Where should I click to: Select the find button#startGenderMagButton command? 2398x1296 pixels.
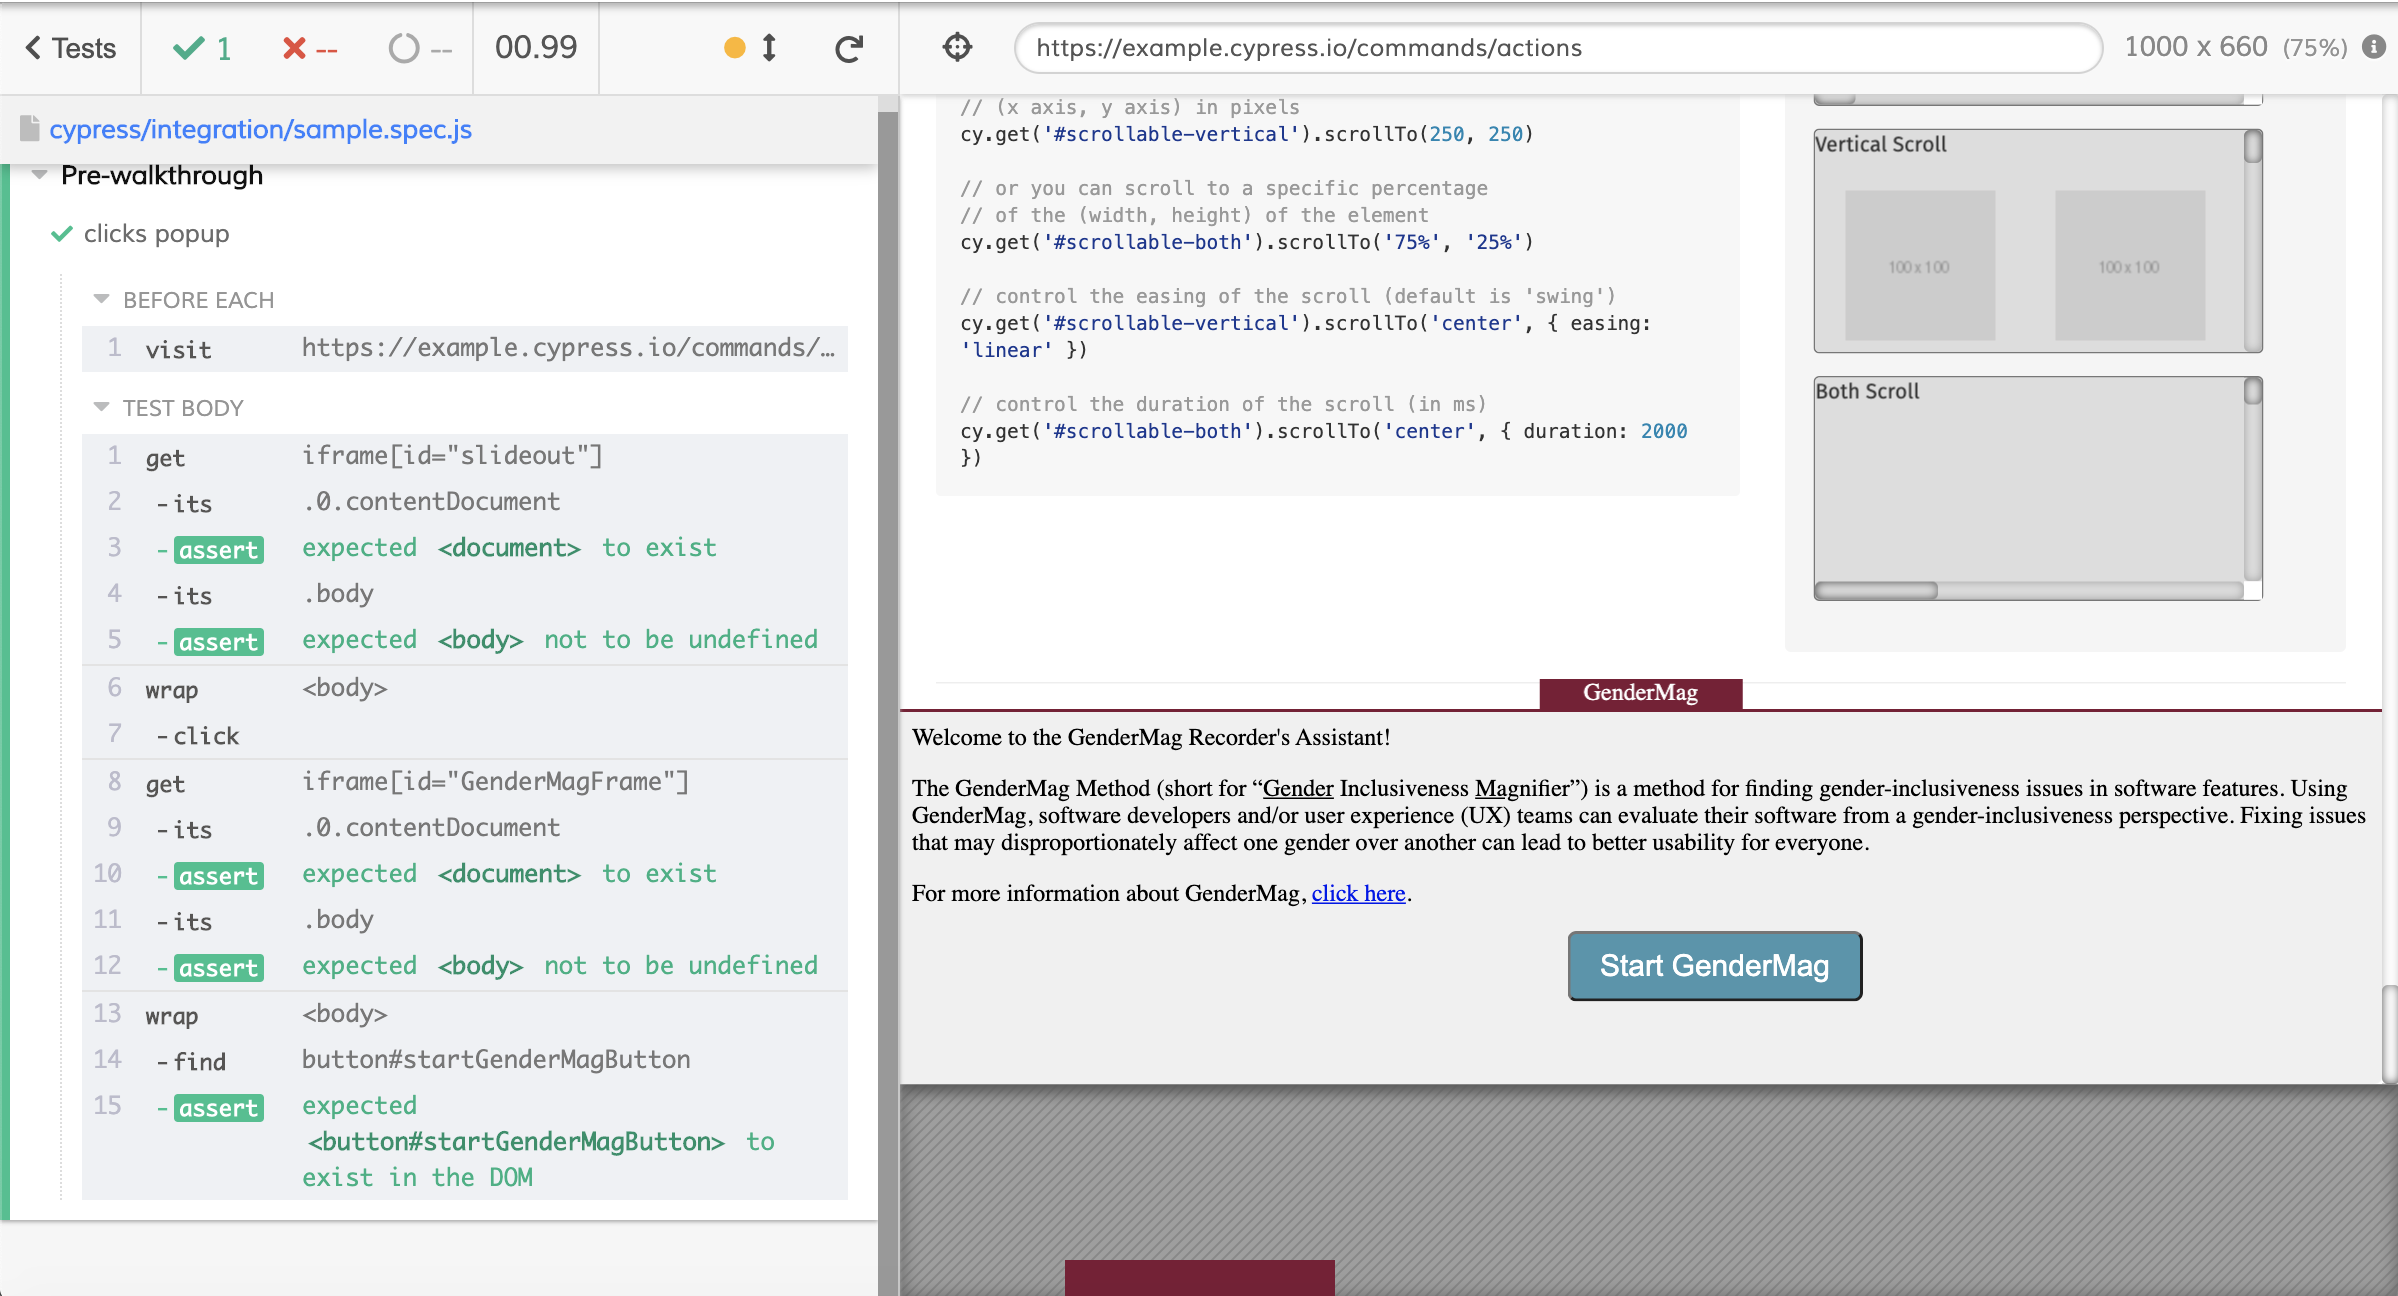coord(464,1060)
